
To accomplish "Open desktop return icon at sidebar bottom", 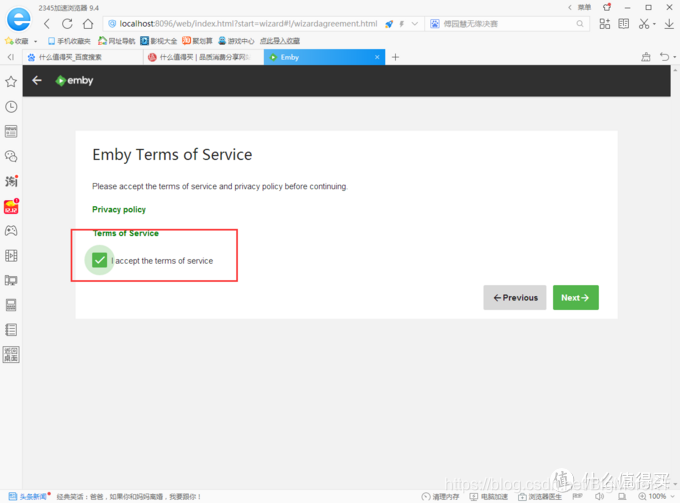I will (x=11, y=355).
